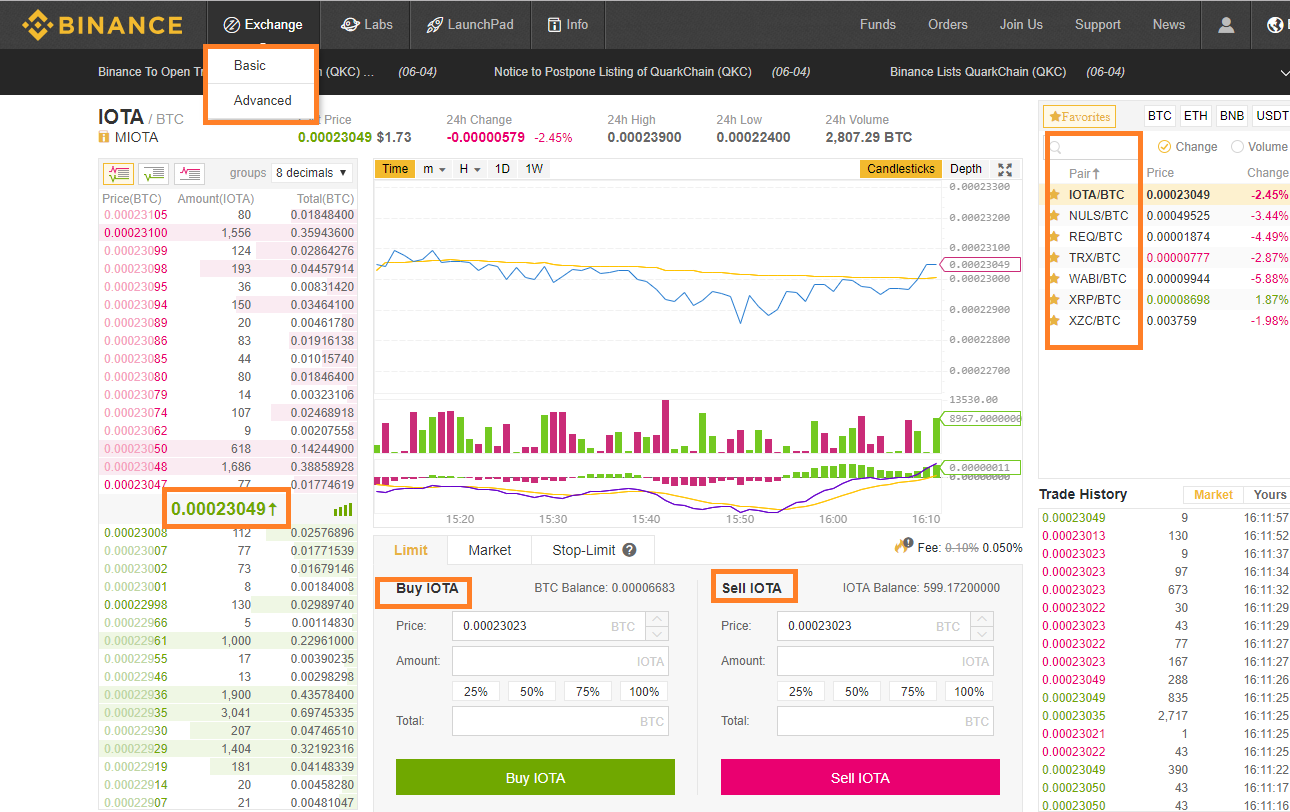Choose Advanced from the Exchange menu

coord(263,100)
